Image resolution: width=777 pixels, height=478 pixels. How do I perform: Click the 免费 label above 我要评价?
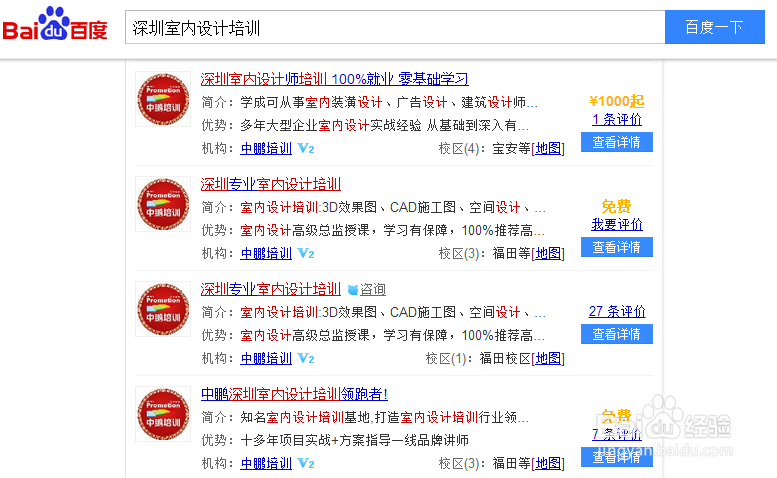[617, 206]
